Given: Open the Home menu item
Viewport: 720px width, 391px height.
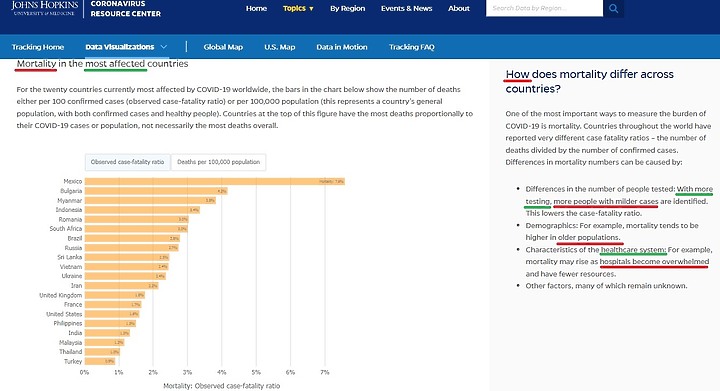Looking at the screenshot, I should click(256, 8).
